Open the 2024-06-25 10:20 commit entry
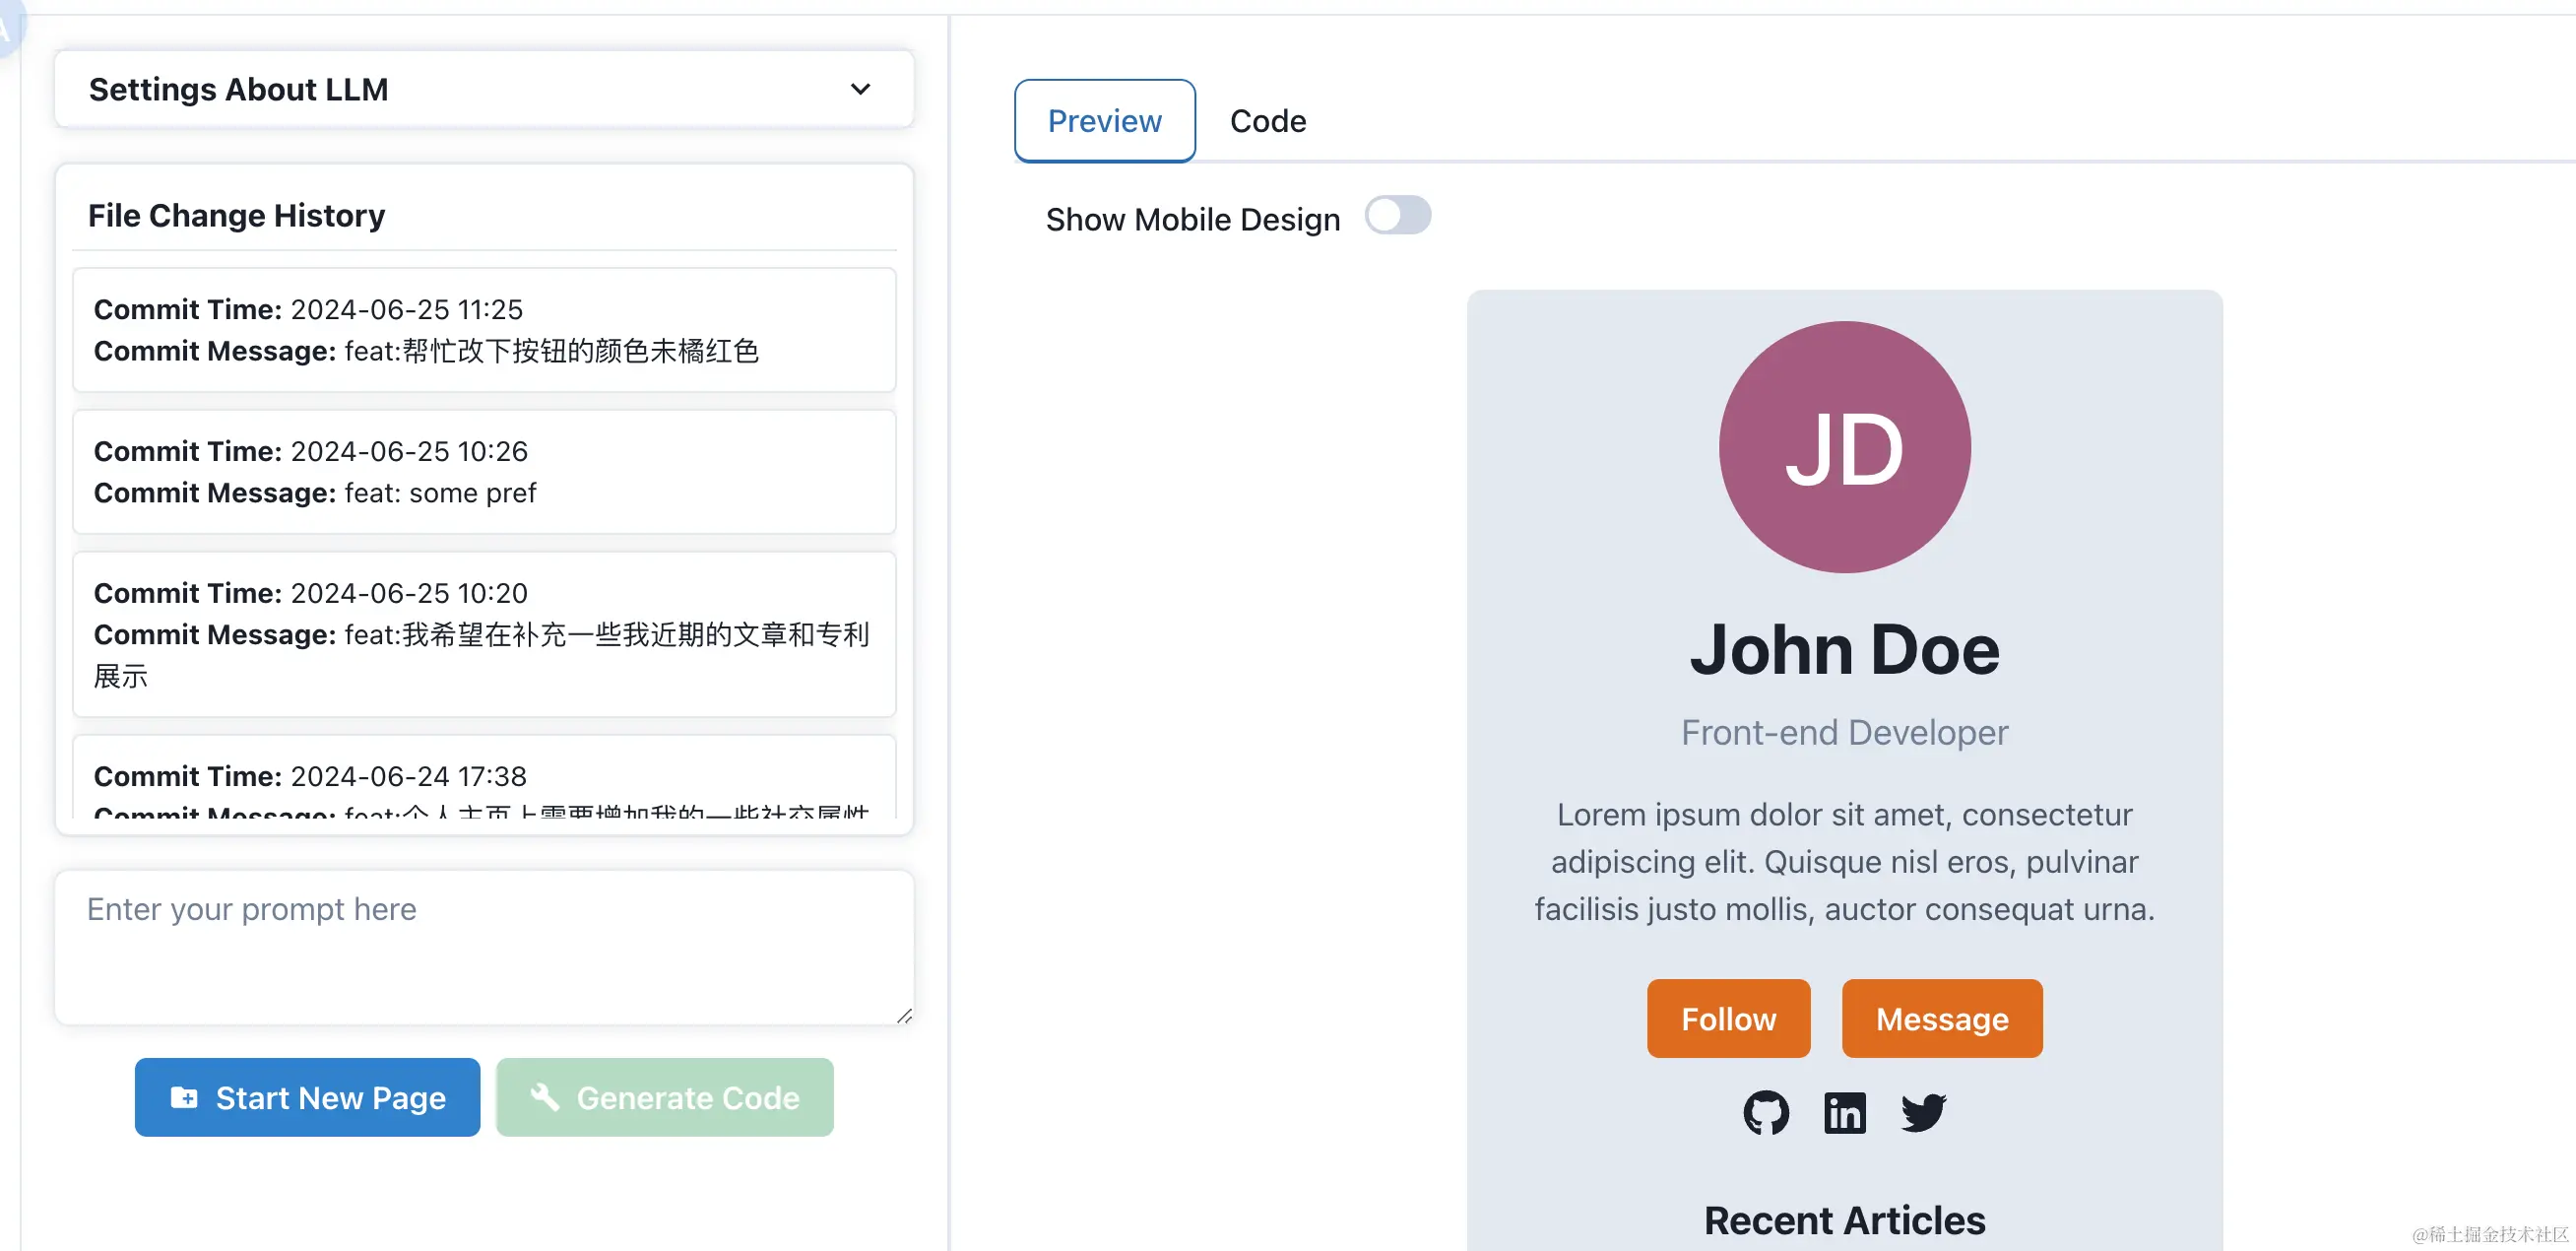2576x1251 pixels. pyautogui.click(x=484, y=634)
